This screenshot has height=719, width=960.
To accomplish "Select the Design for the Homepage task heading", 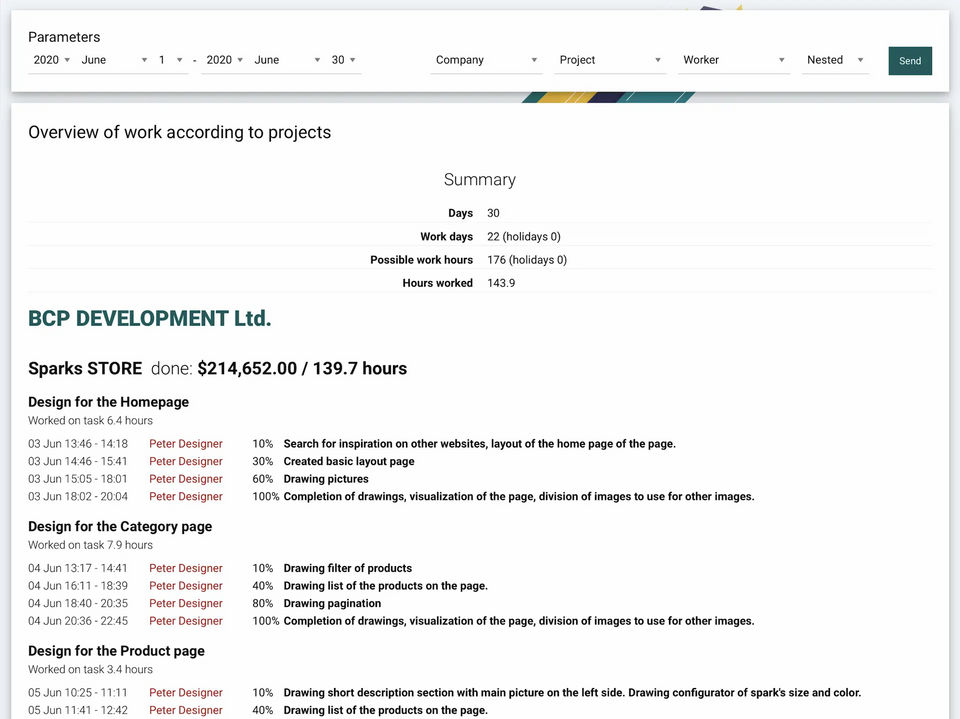I will [108, 402].
